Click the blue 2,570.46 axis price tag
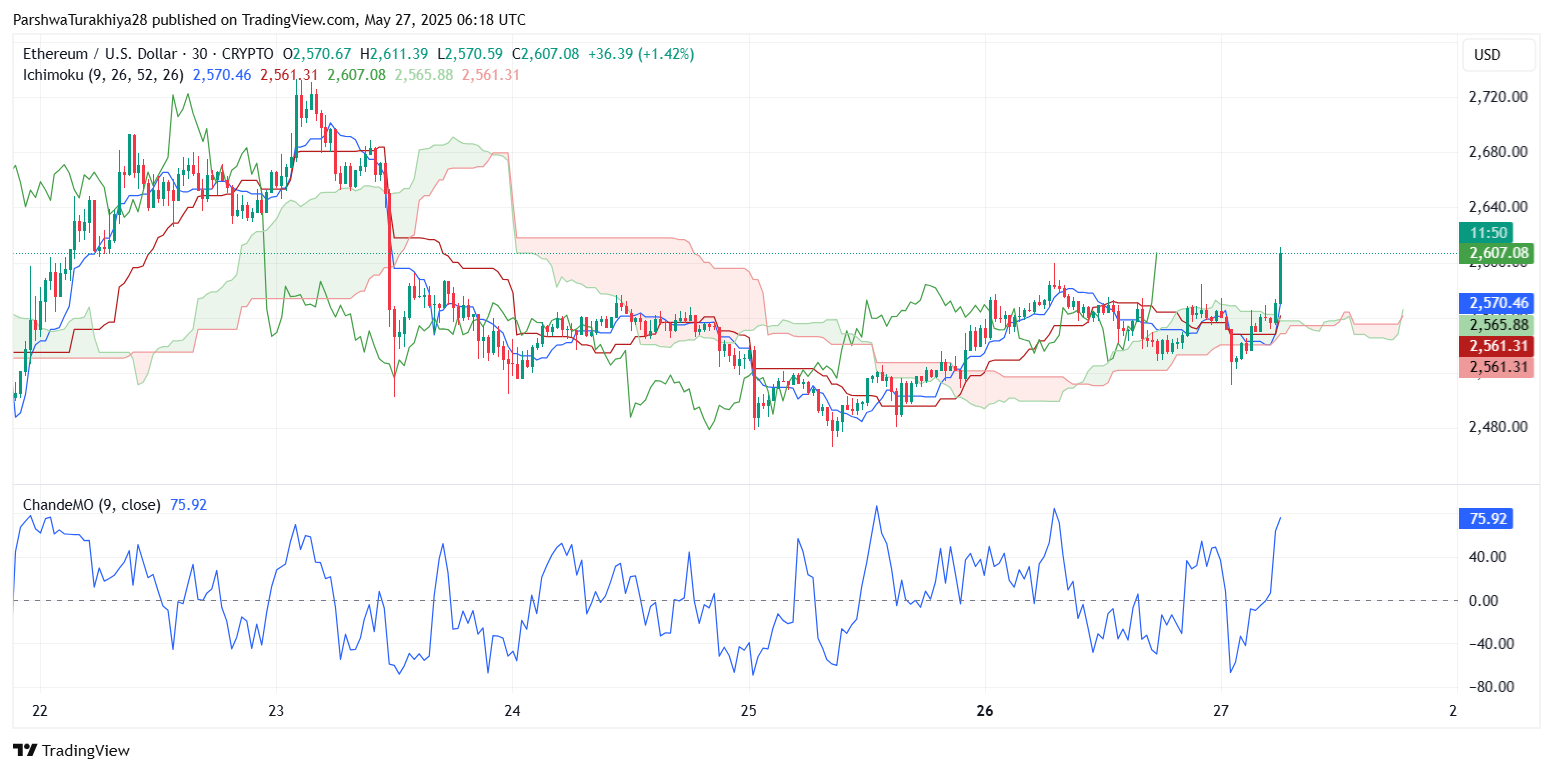Image resolution: width=1553 pixels, height=772 pixels. coord(1485,303)
